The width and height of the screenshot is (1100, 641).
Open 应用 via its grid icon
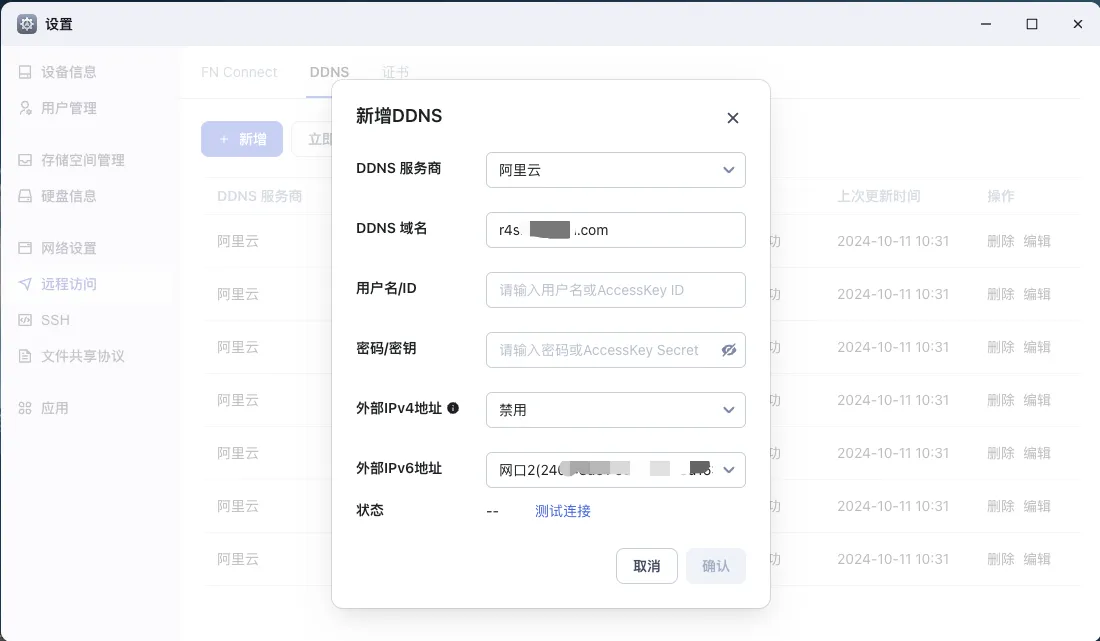coord(25,408)
